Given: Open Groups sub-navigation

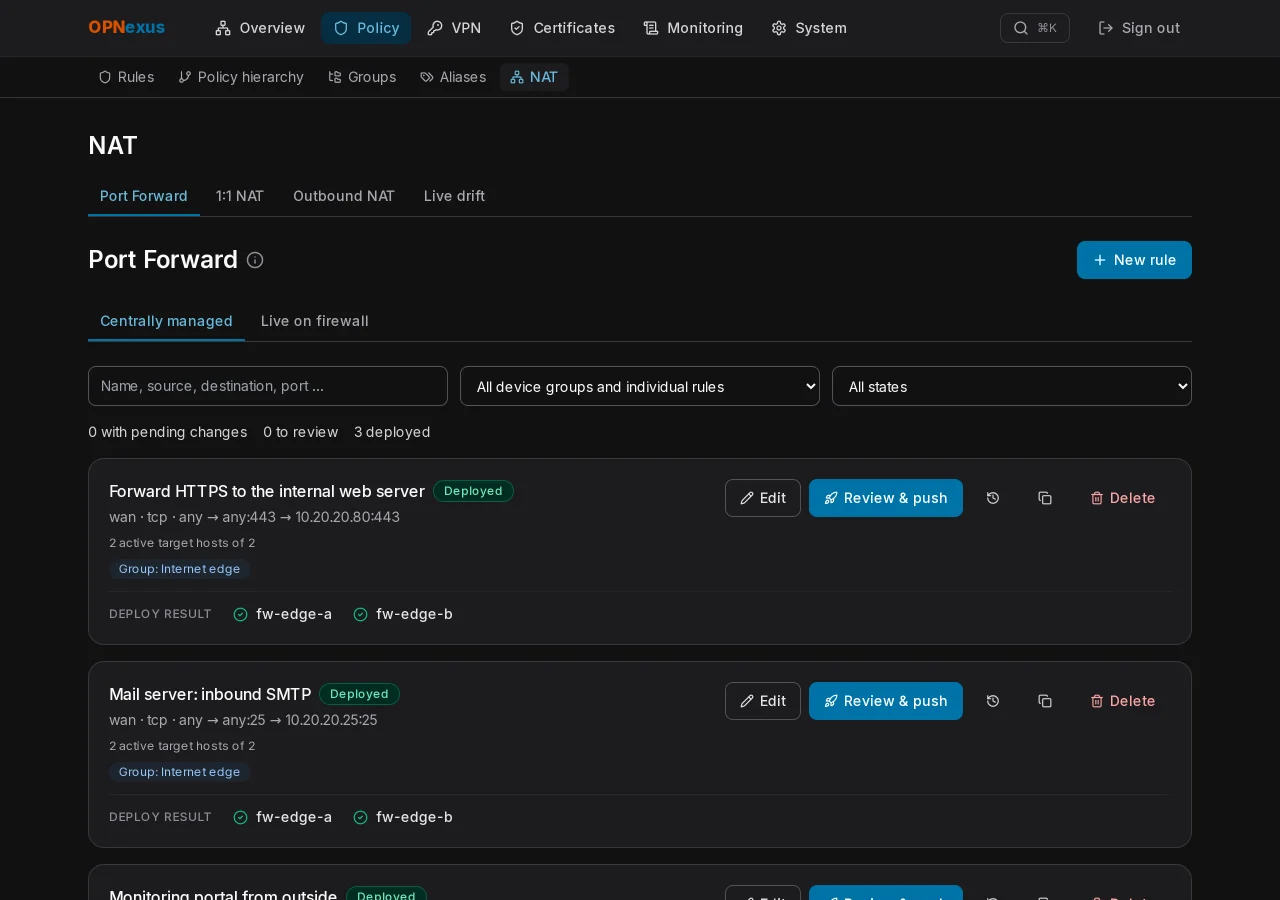Looking at the screenshot, I should coord(362,77).
